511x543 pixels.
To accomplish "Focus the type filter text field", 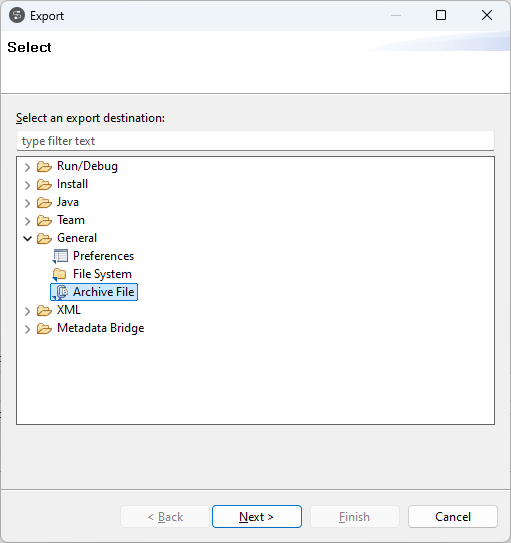I will [x=255, y=141].
